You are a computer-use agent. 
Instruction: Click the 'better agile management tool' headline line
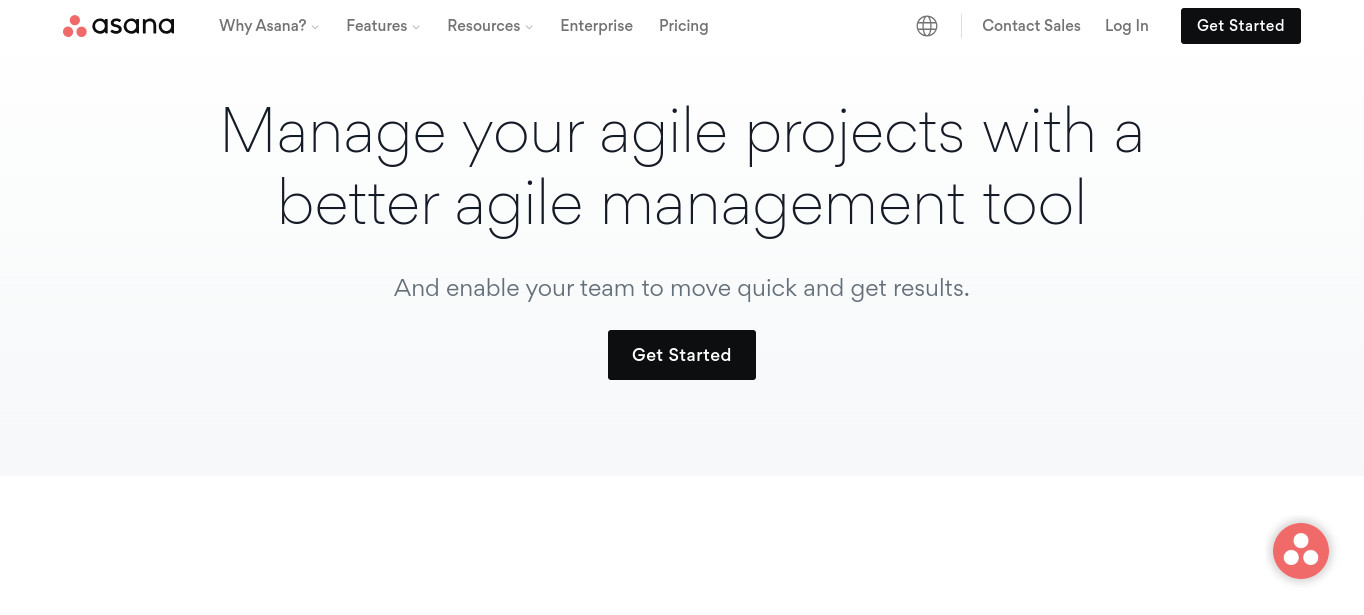(x=681, y=204)
